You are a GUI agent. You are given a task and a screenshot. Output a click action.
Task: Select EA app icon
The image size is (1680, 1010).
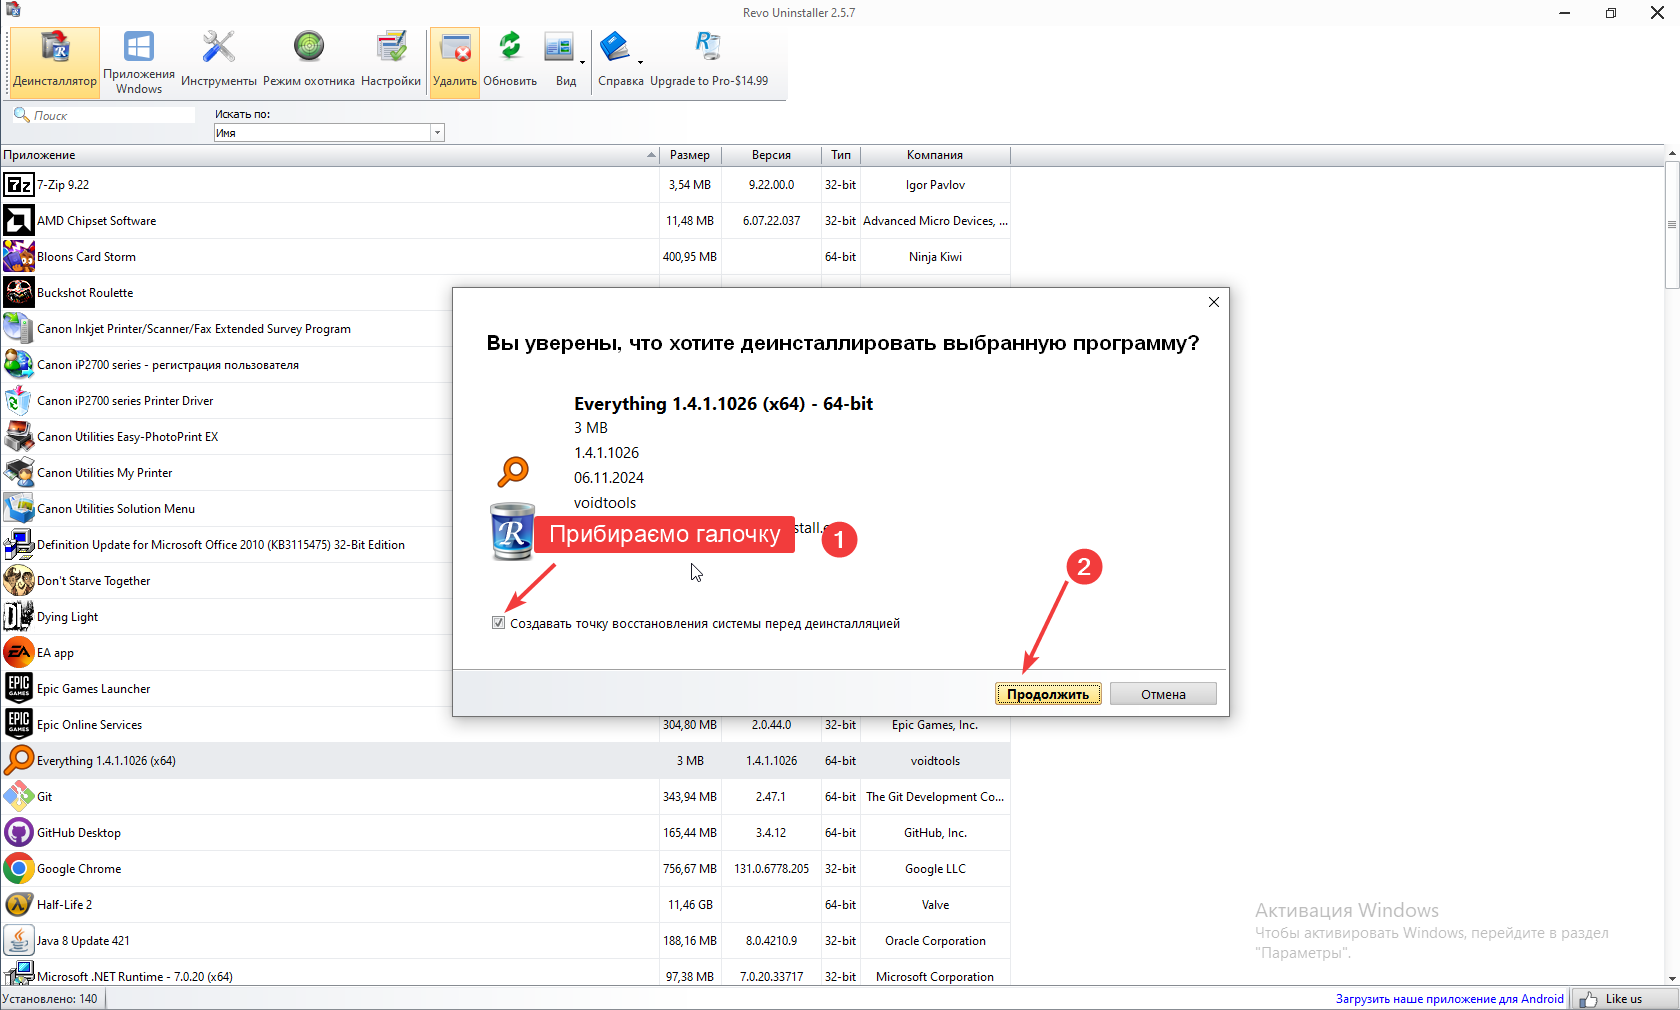(x=18, y=653)
